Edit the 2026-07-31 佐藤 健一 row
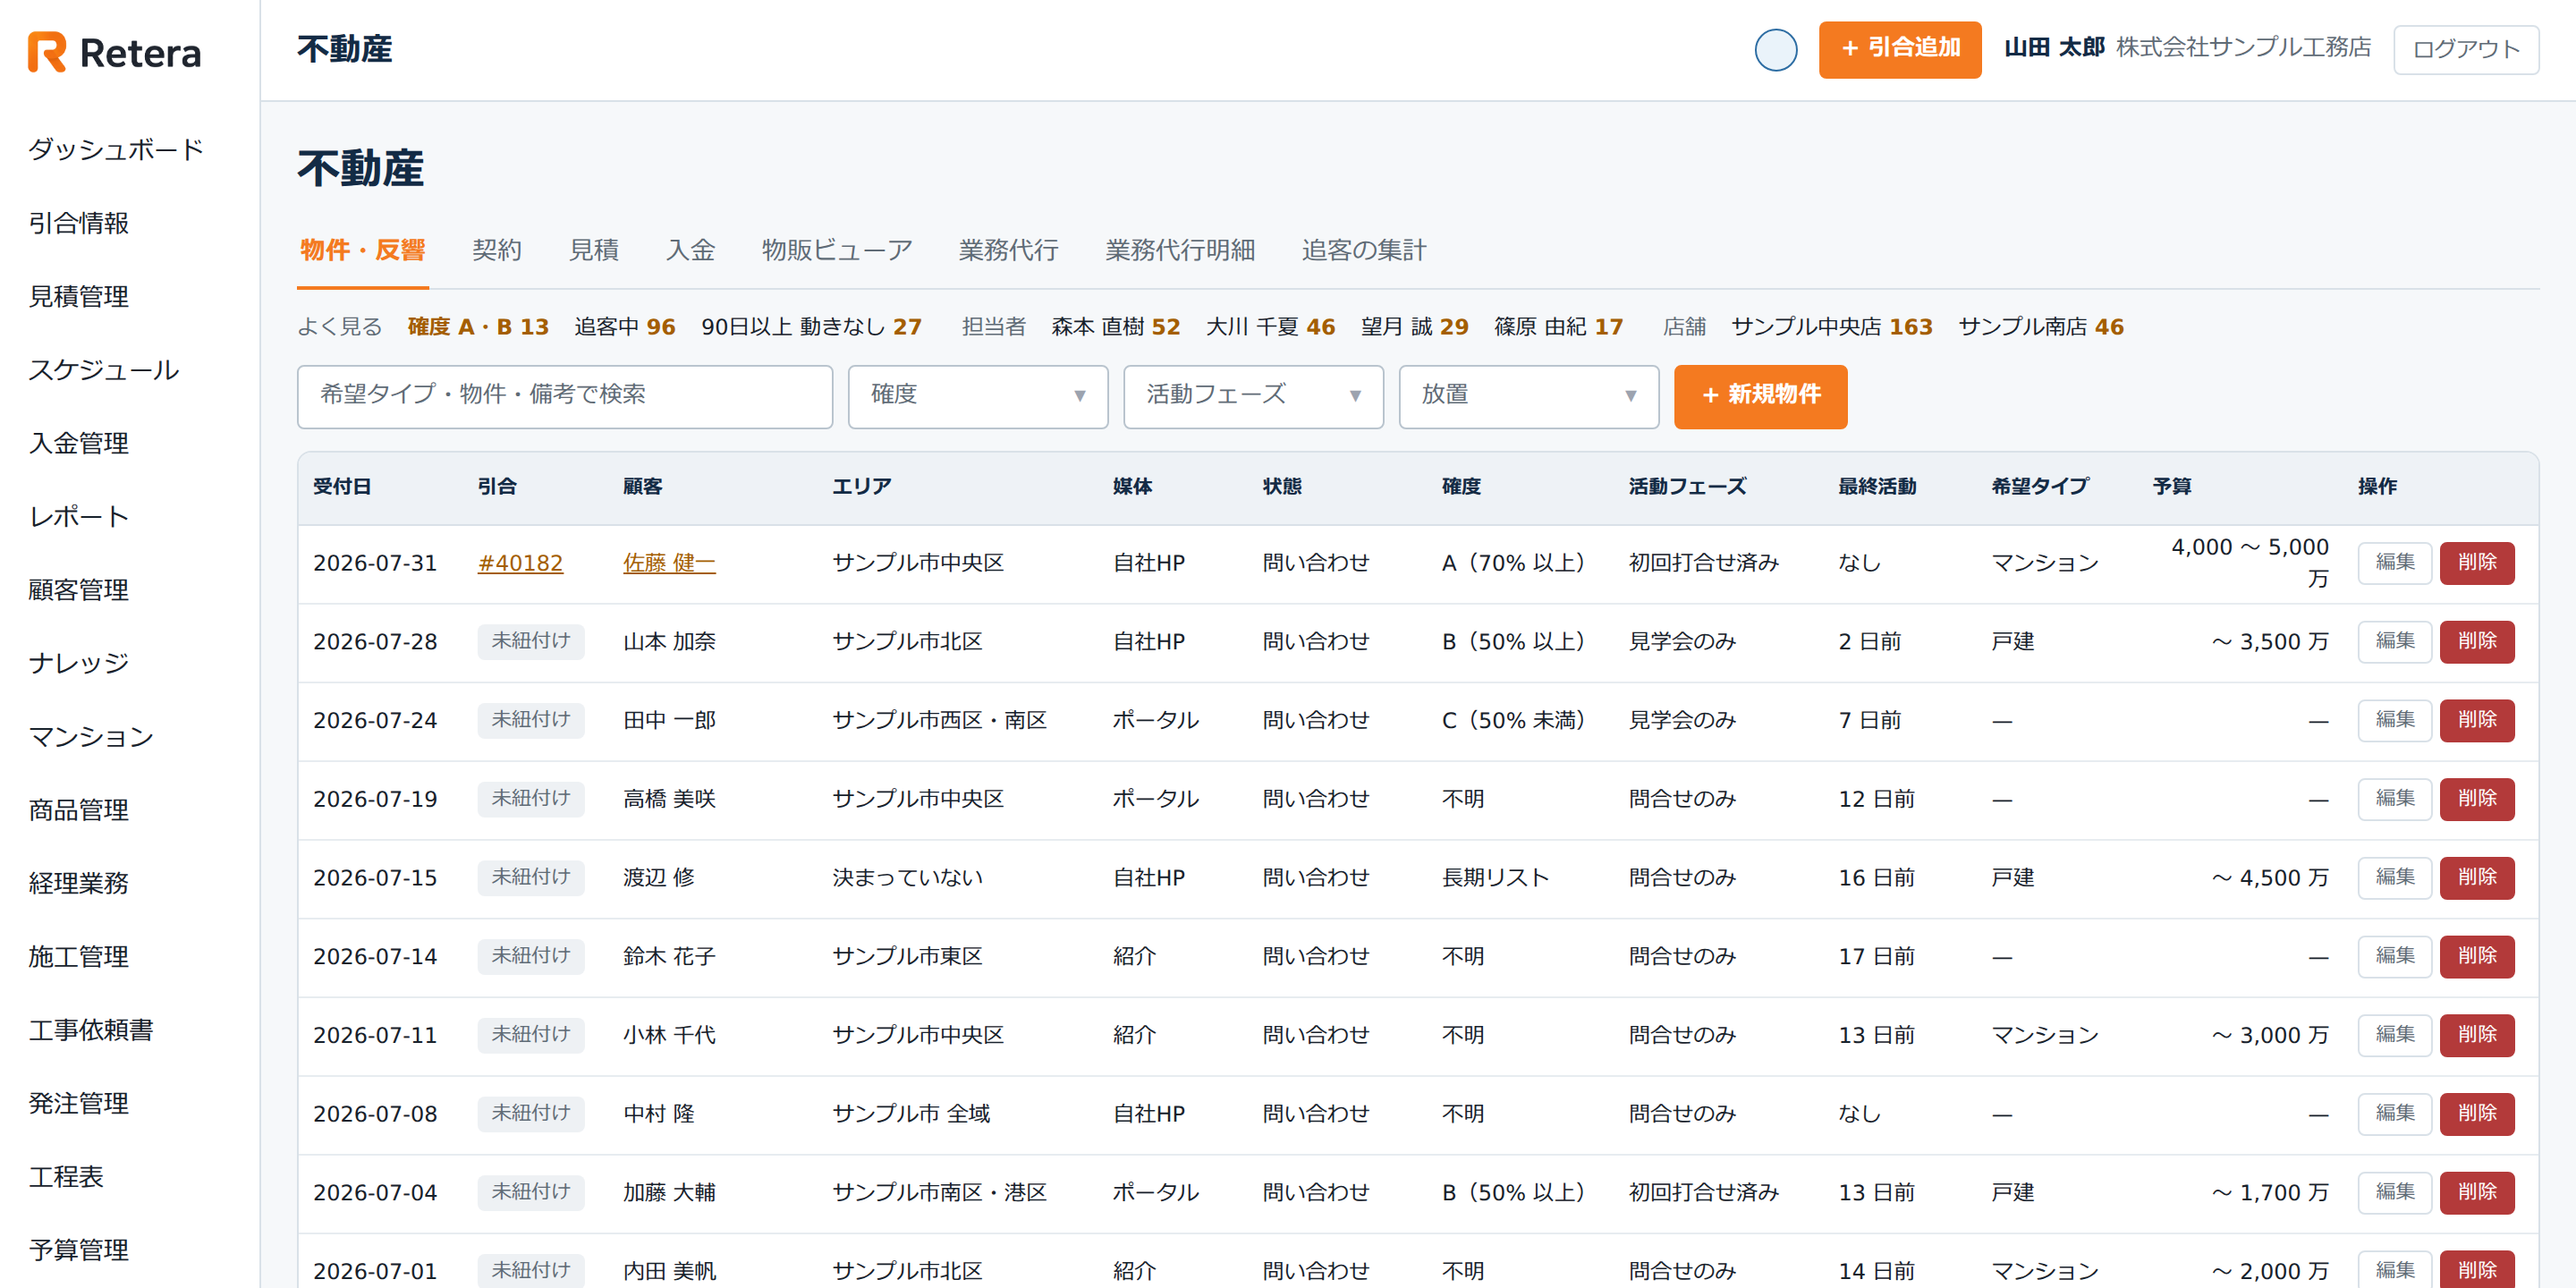Image resolution: width=2576 pixels, height=1288 pixels. point(2394,563)
